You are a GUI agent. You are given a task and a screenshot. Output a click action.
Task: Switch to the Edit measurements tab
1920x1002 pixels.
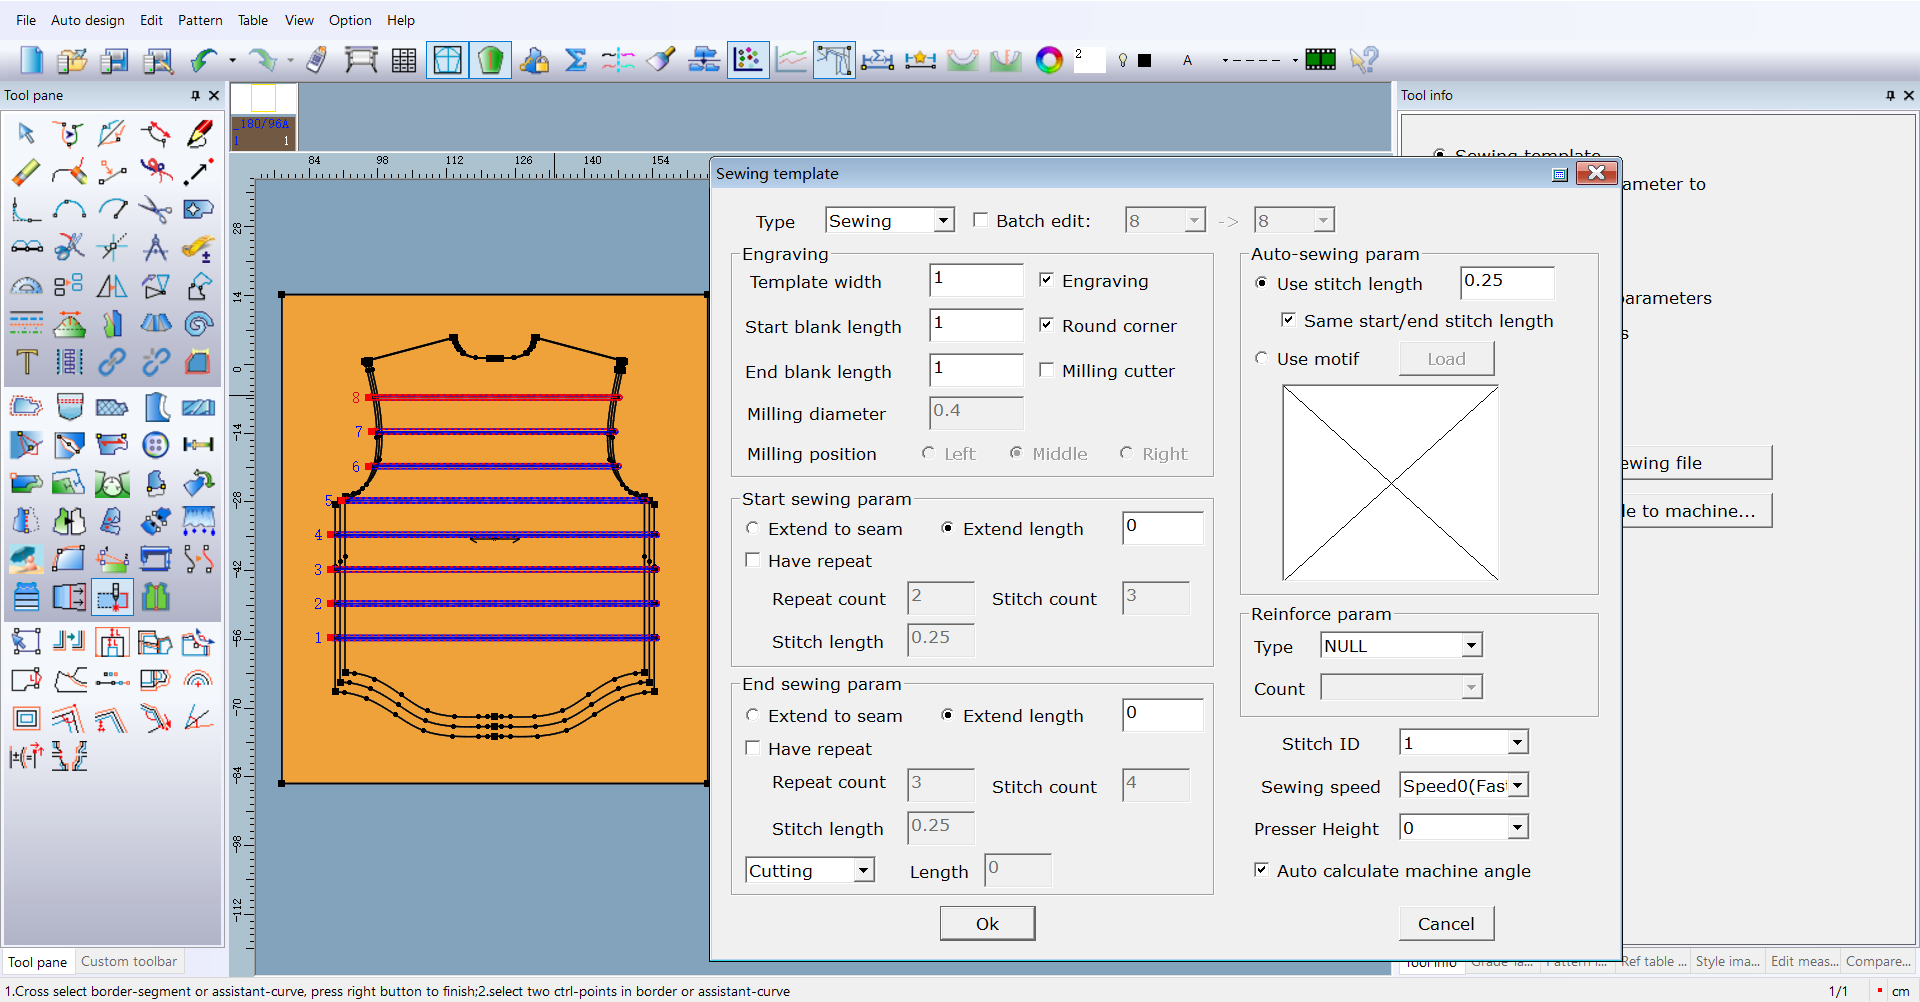tap(1804, 961)
